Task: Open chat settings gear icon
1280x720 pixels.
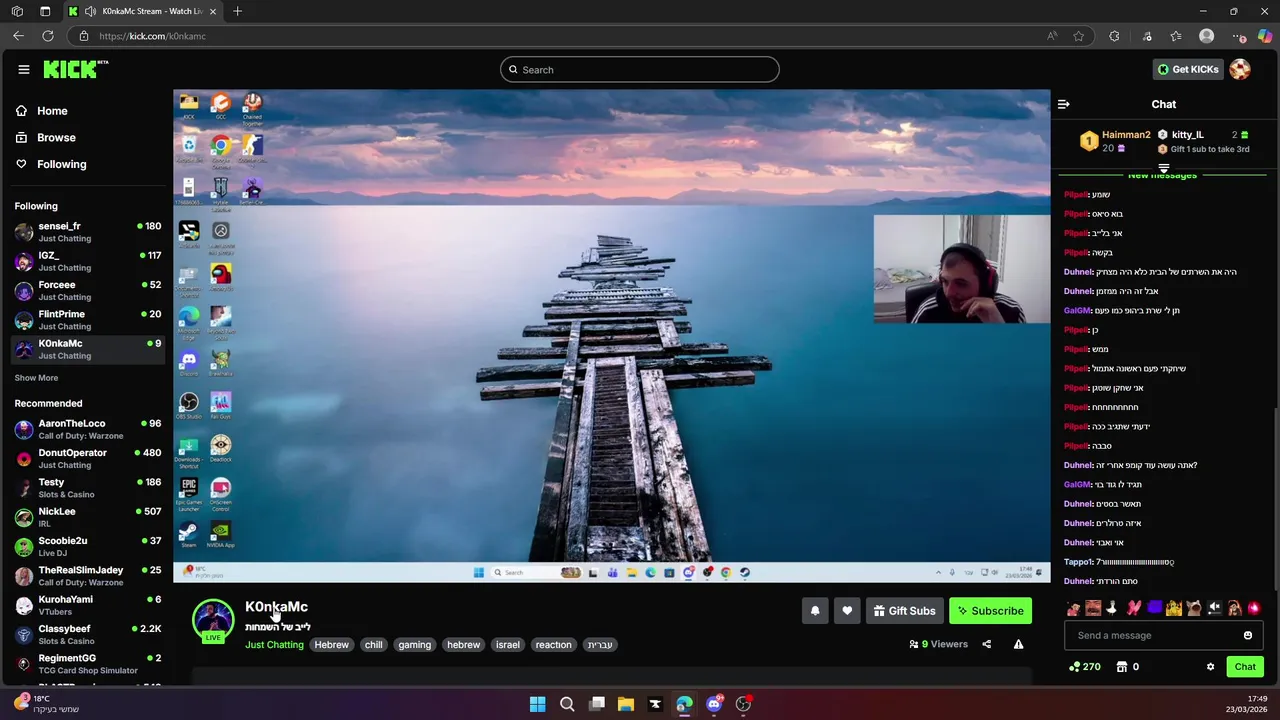Action: pyautogui.click(x=1210, y=667)
